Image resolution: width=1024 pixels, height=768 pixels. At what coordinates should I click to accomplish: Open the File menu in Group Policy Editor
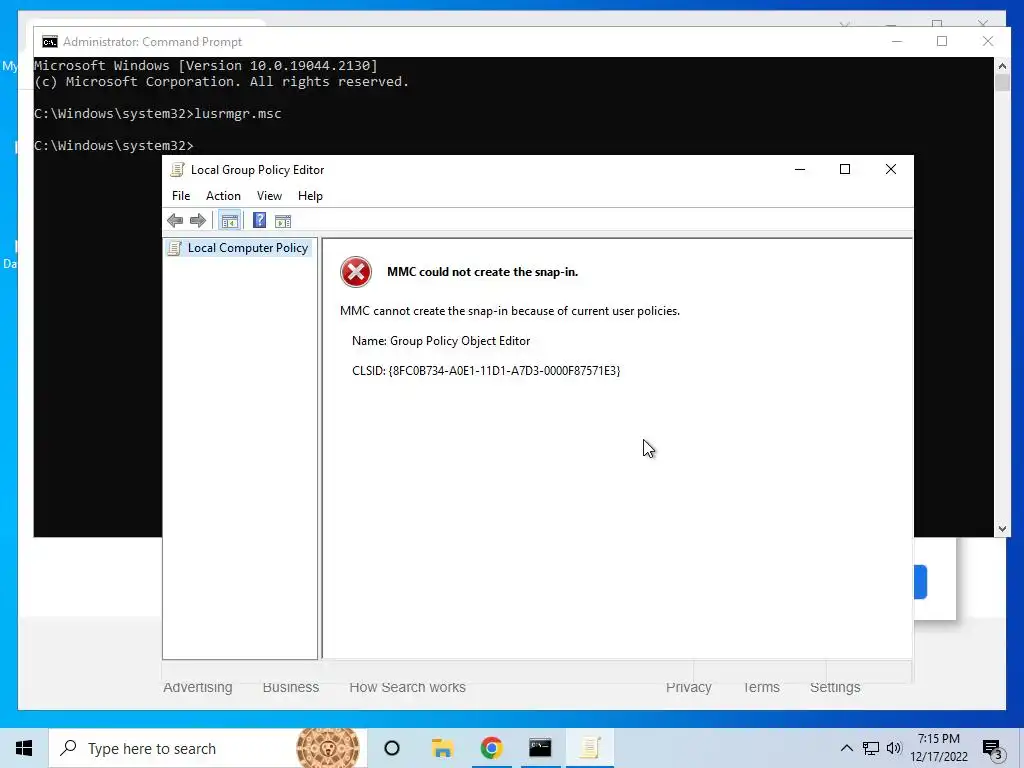[x=181, y=196]
